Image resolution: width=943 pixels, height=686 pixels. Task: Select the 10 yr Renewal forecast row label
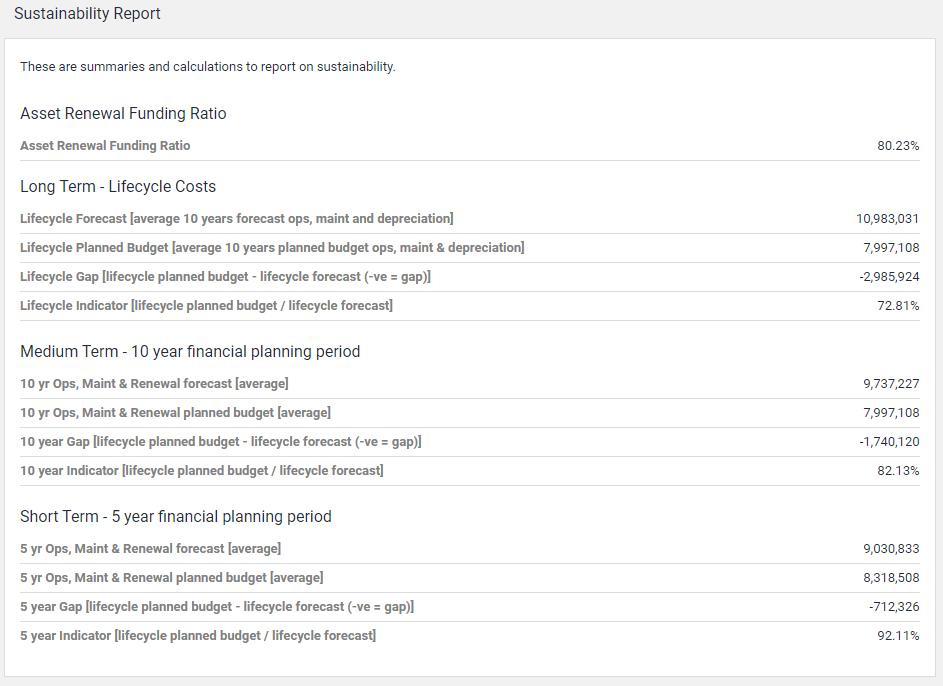tap(154, 384)
